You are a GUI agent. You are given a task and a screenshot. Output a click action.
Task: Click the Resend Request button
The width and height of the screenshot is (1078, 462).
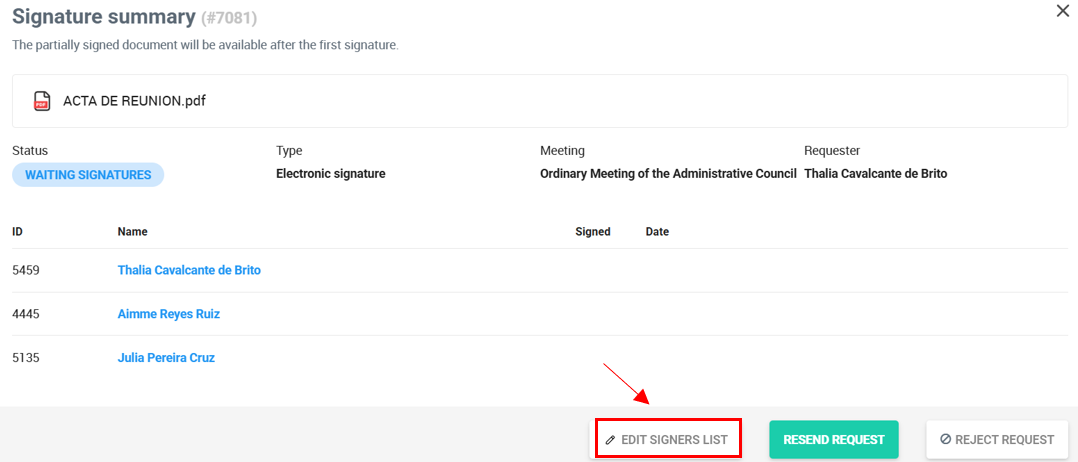pyautogui.click(x=833, y=439)
